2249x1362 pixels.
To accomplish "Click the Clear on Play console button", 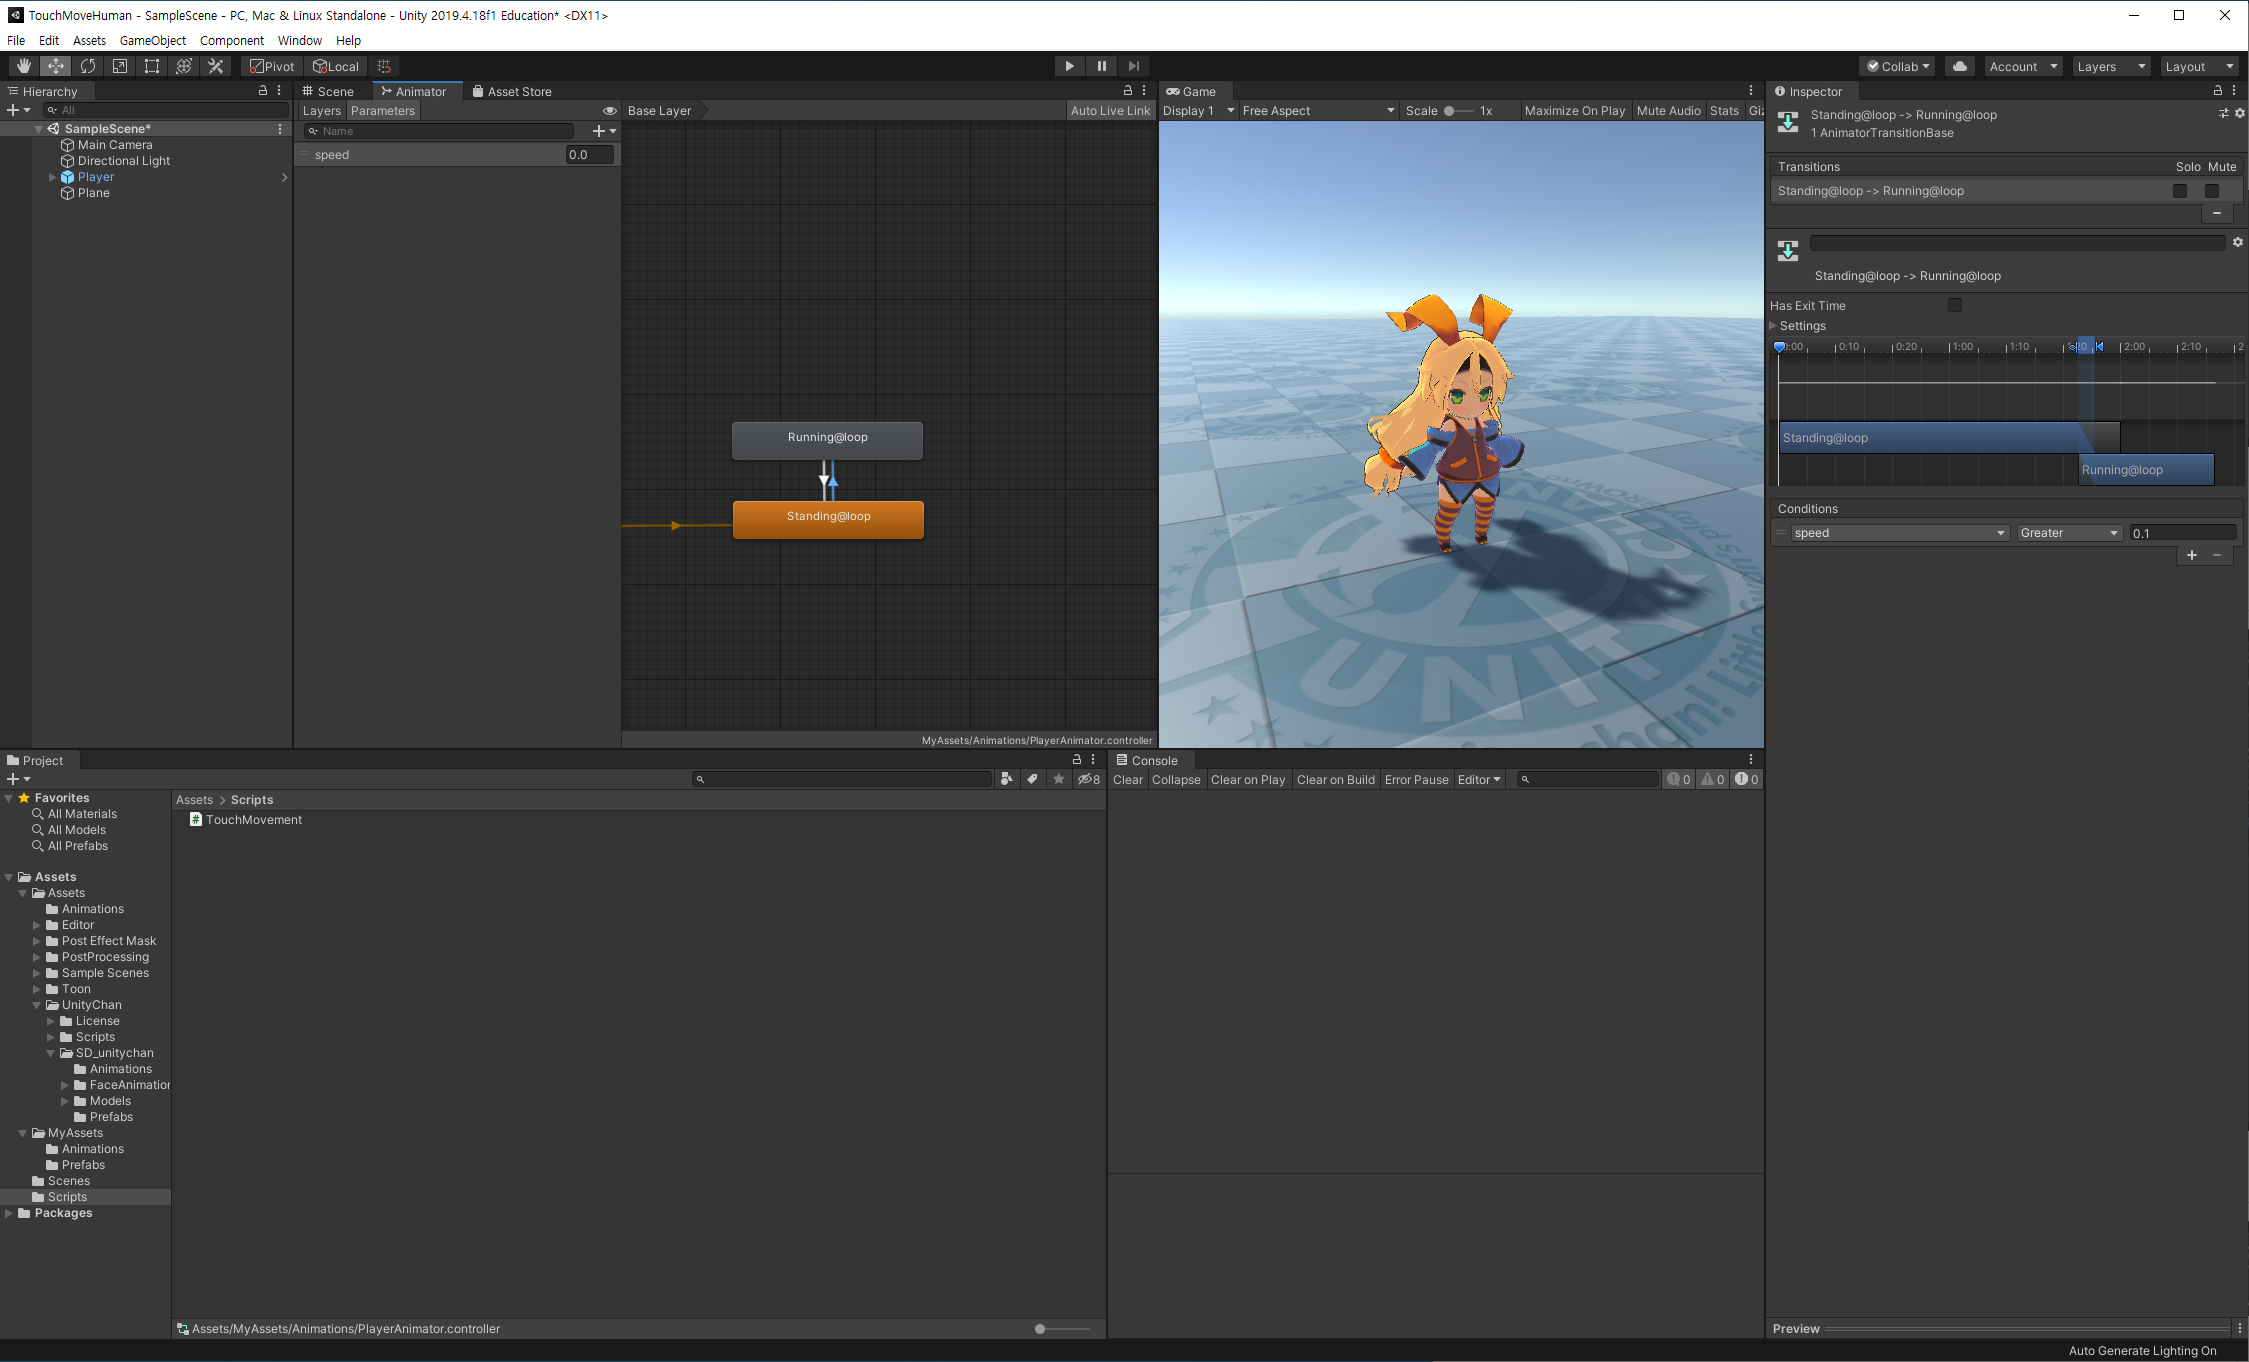I will 1247,780.
